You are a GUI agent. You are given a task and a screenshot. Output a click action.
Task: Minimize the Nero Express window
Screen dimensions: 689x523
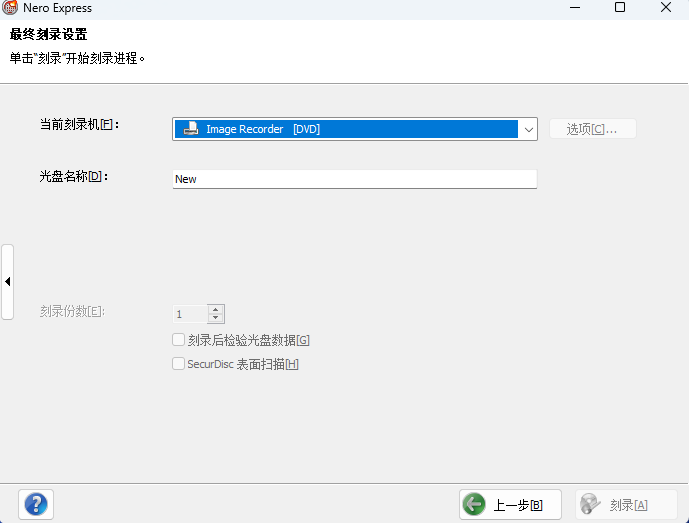point(574,8)
